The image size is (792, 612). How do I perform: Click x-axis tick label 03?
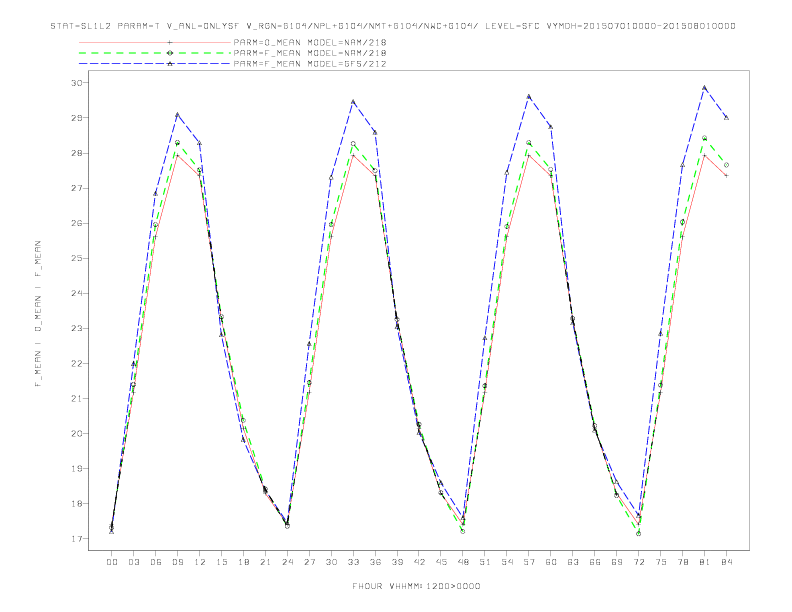(133, 562)
